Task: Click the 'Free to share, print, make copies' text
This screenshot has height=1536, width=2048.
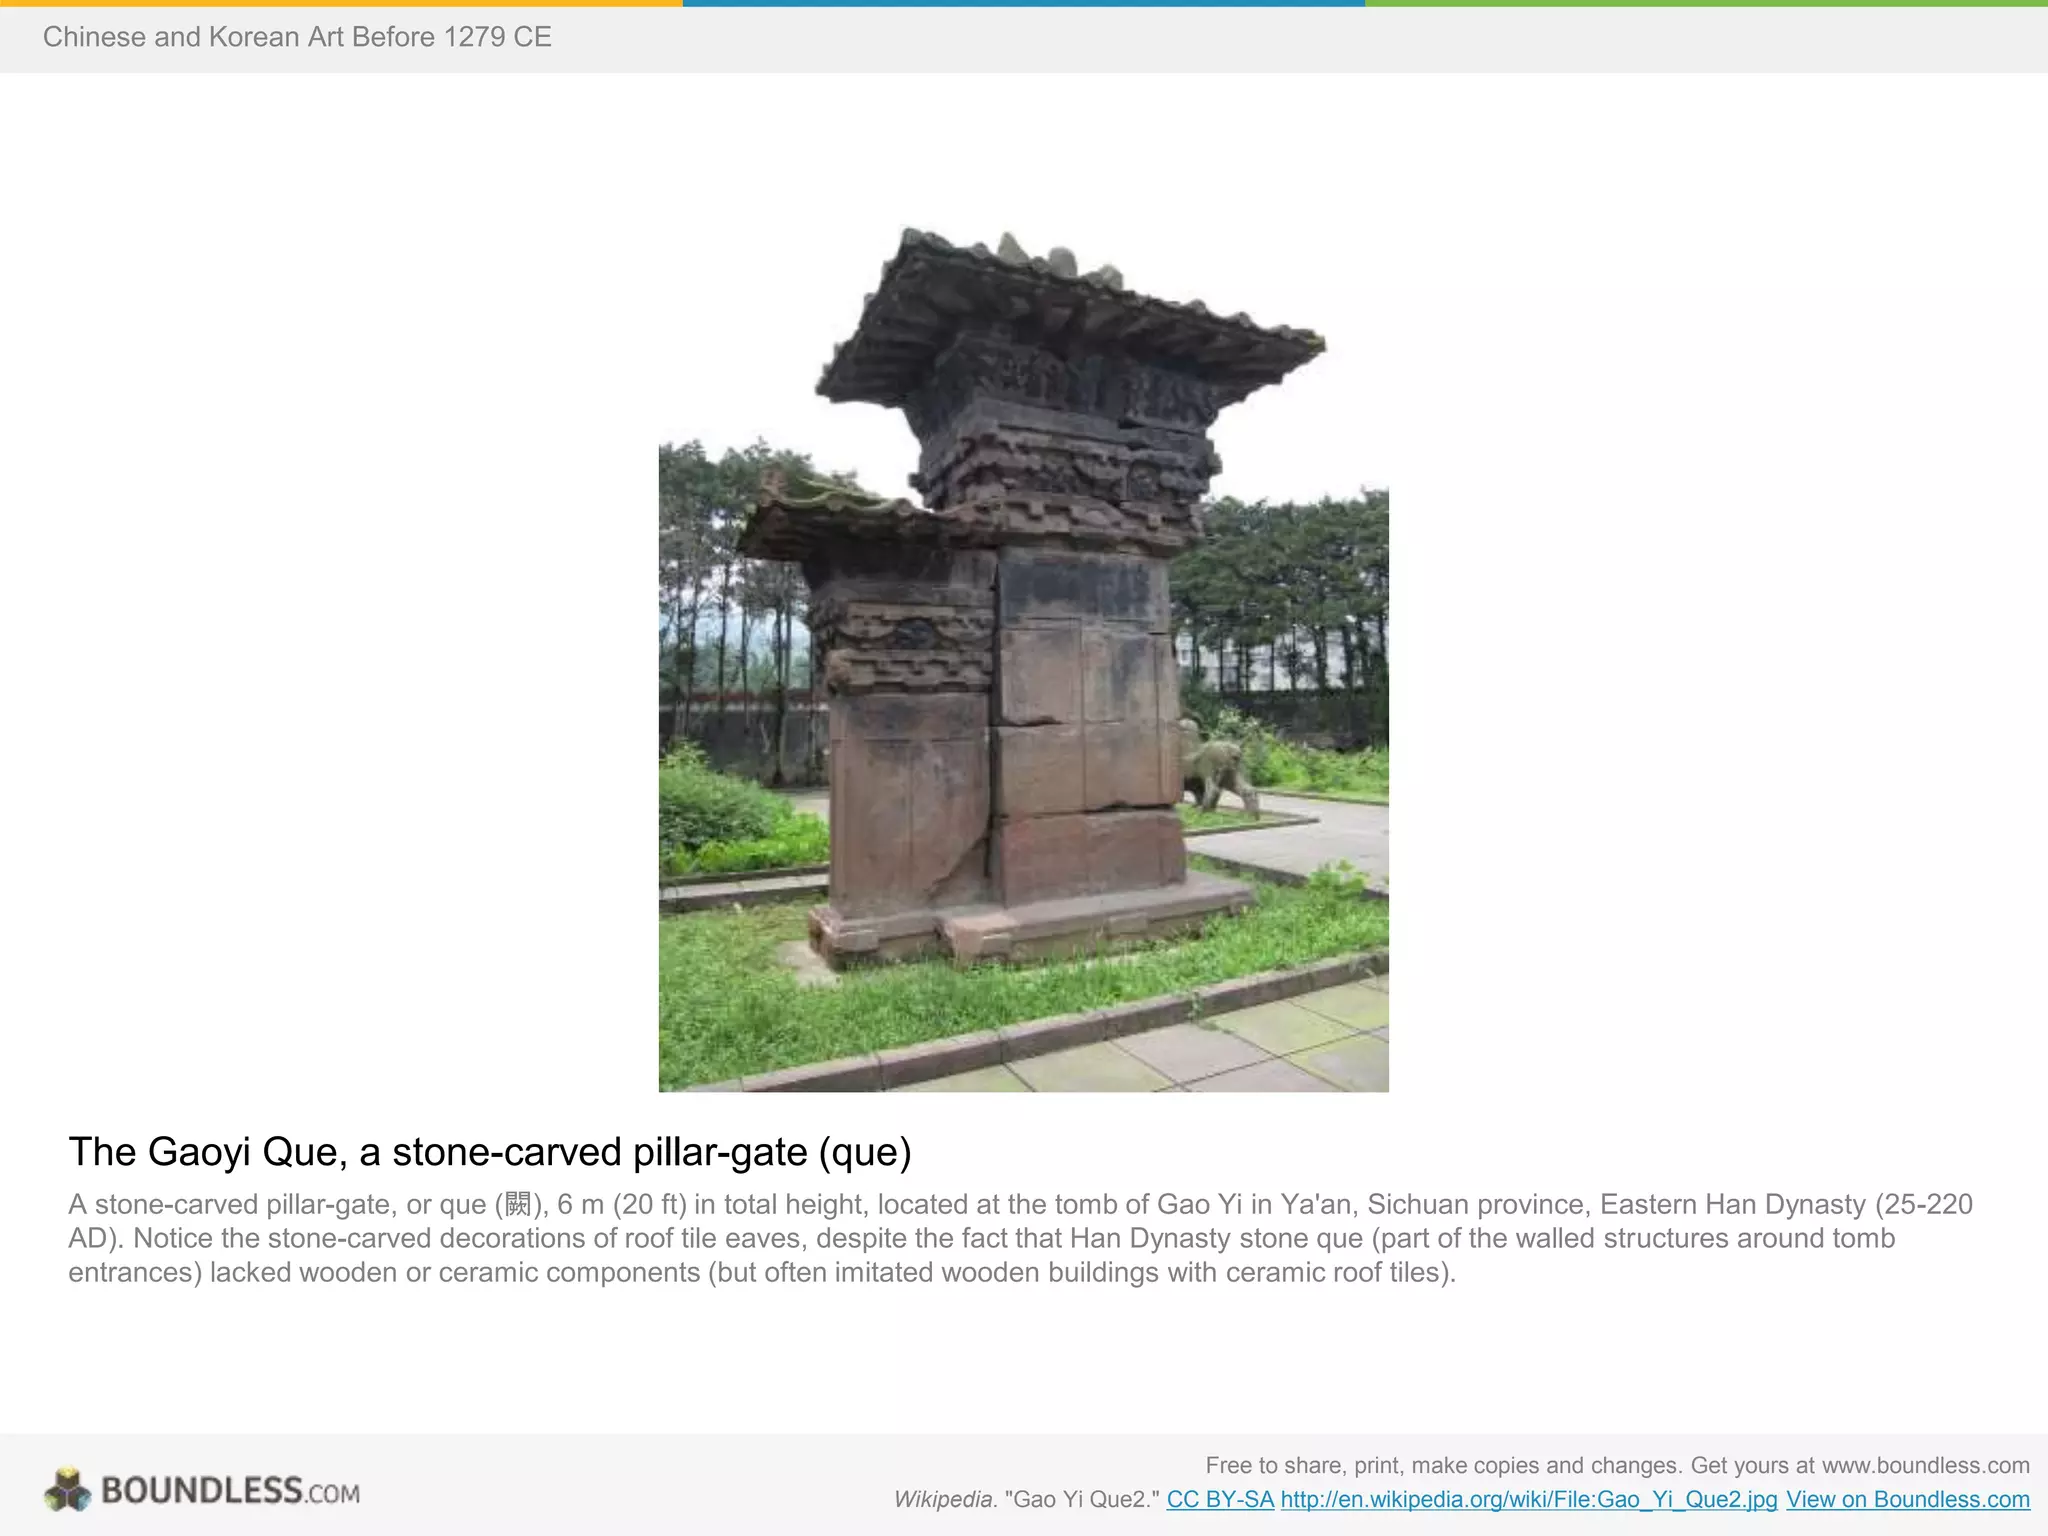Action: pyautogui.click(x=1617, y=1465)
